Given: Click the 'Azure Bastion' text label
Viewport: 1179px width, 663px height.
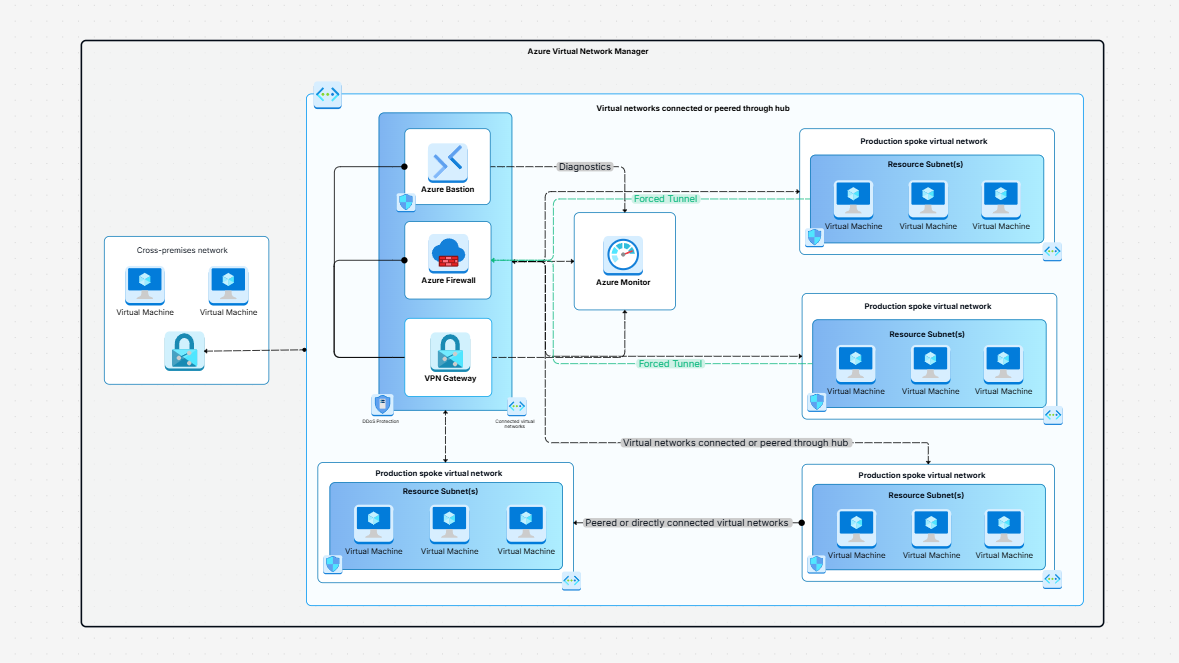Looking at the screenshot, I should coord(447,189).
